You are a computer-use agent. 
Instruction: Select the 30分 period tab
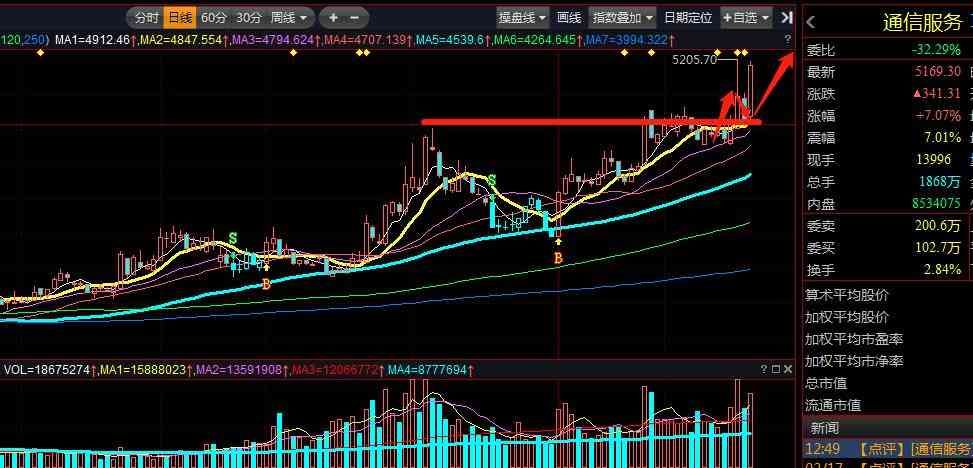tap(249, 18)
